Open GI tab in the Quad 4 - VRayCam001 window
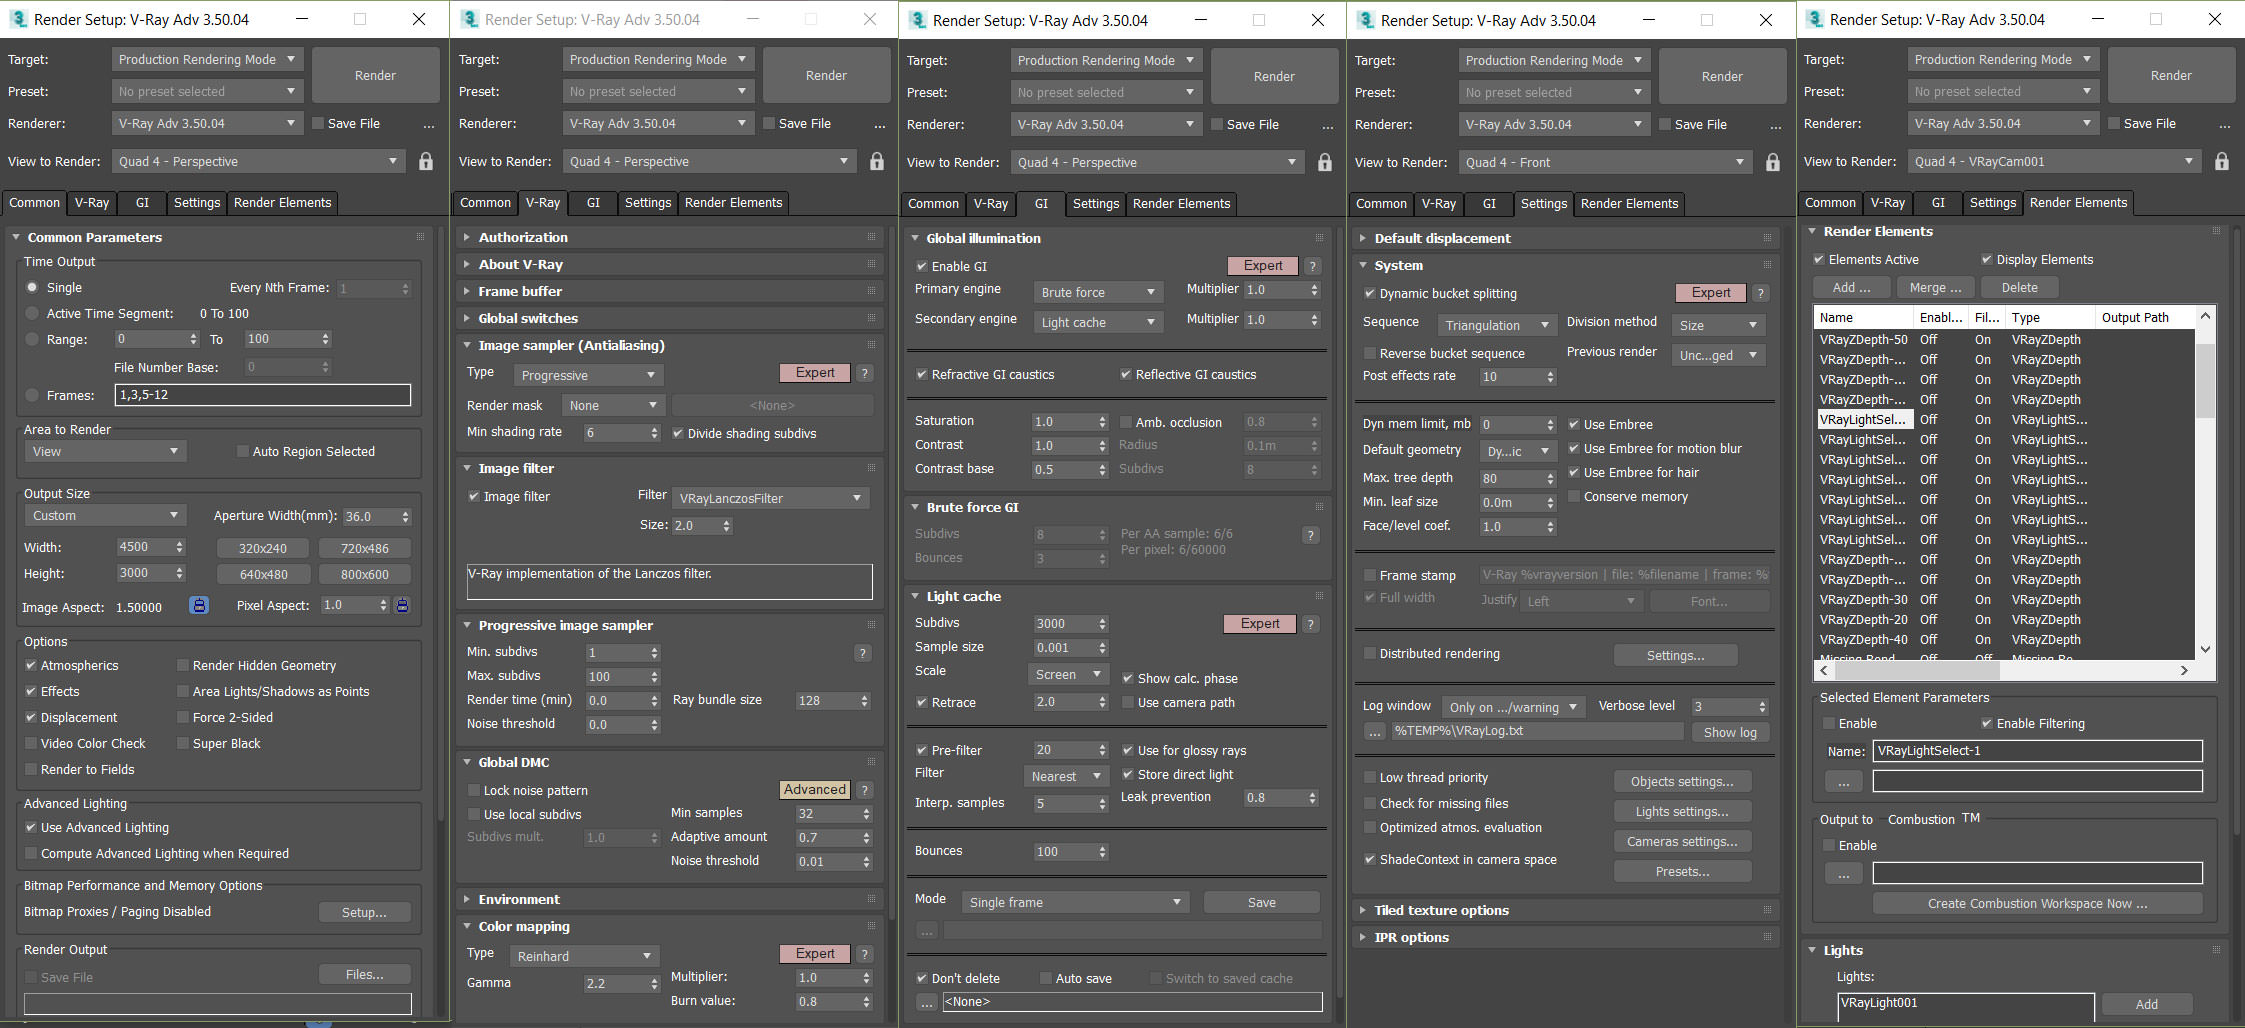Screen dimensions: 2245x1028 pyautogui.click(x=1938, y=202)
